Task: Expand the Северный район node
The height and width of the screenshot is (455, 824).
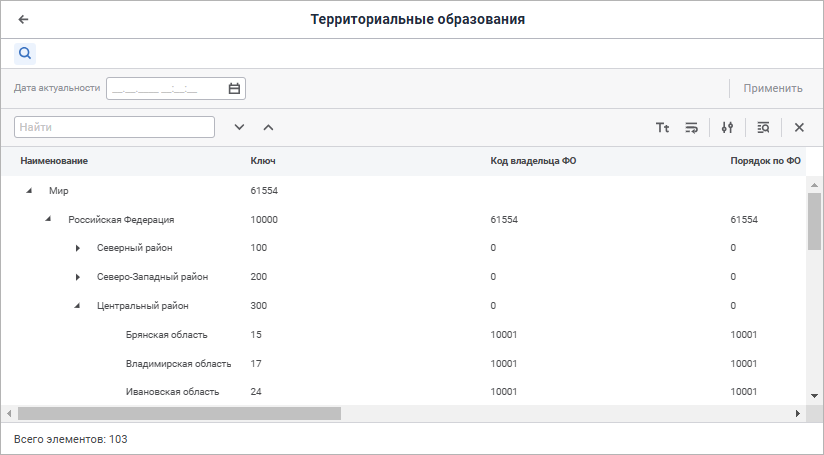Action: [77, 248]
